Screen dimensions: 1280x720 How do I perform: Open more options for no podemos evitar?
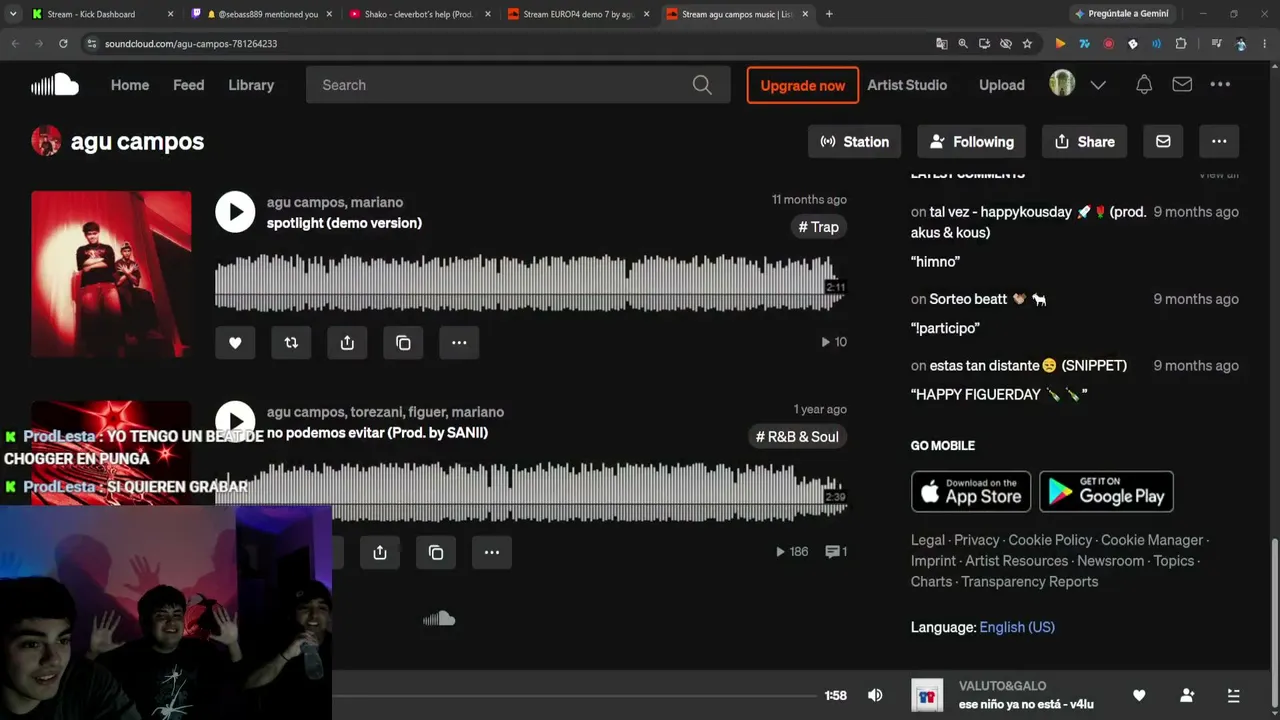[x=492, y=552]
